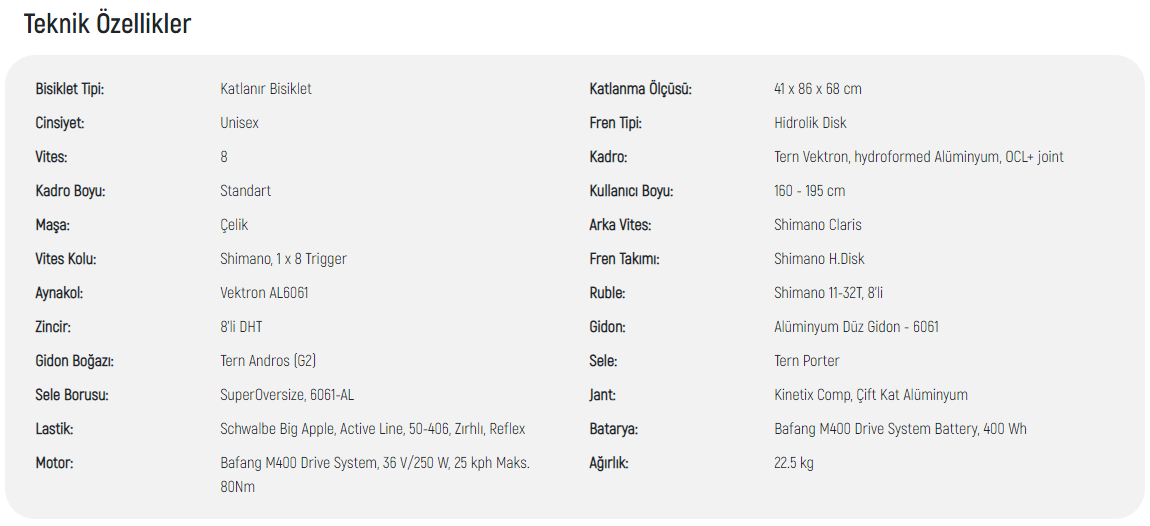Select the 22.5 kg weight value
The width and height of the screenshot is (1150, 526).
click(794, 463)
